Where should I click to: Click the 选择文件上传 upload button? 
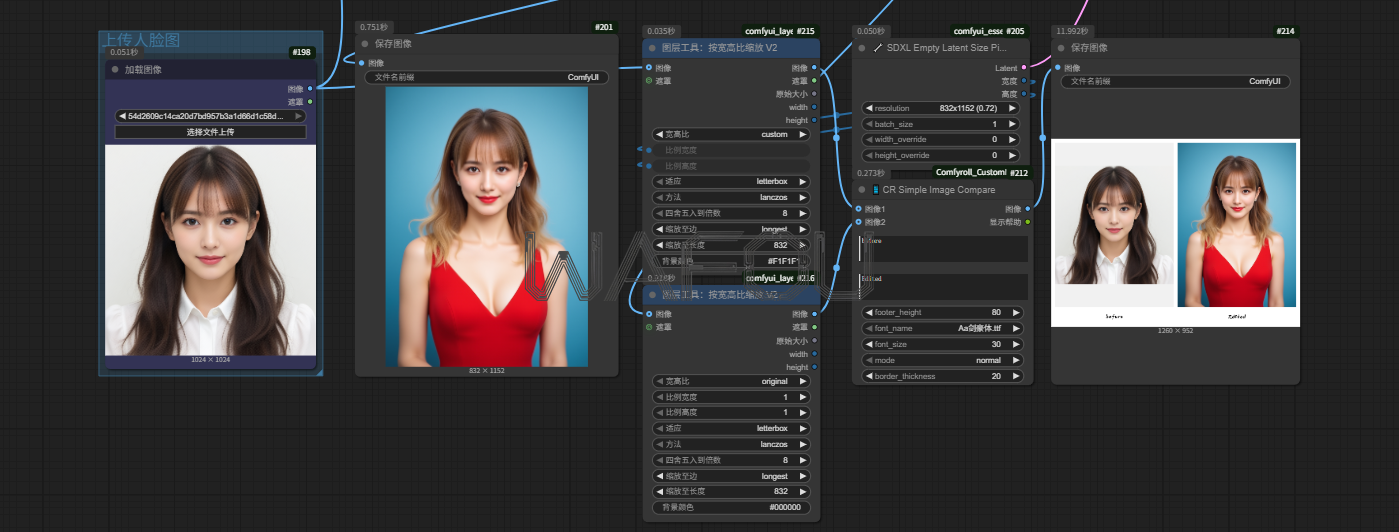click(210, 132)
